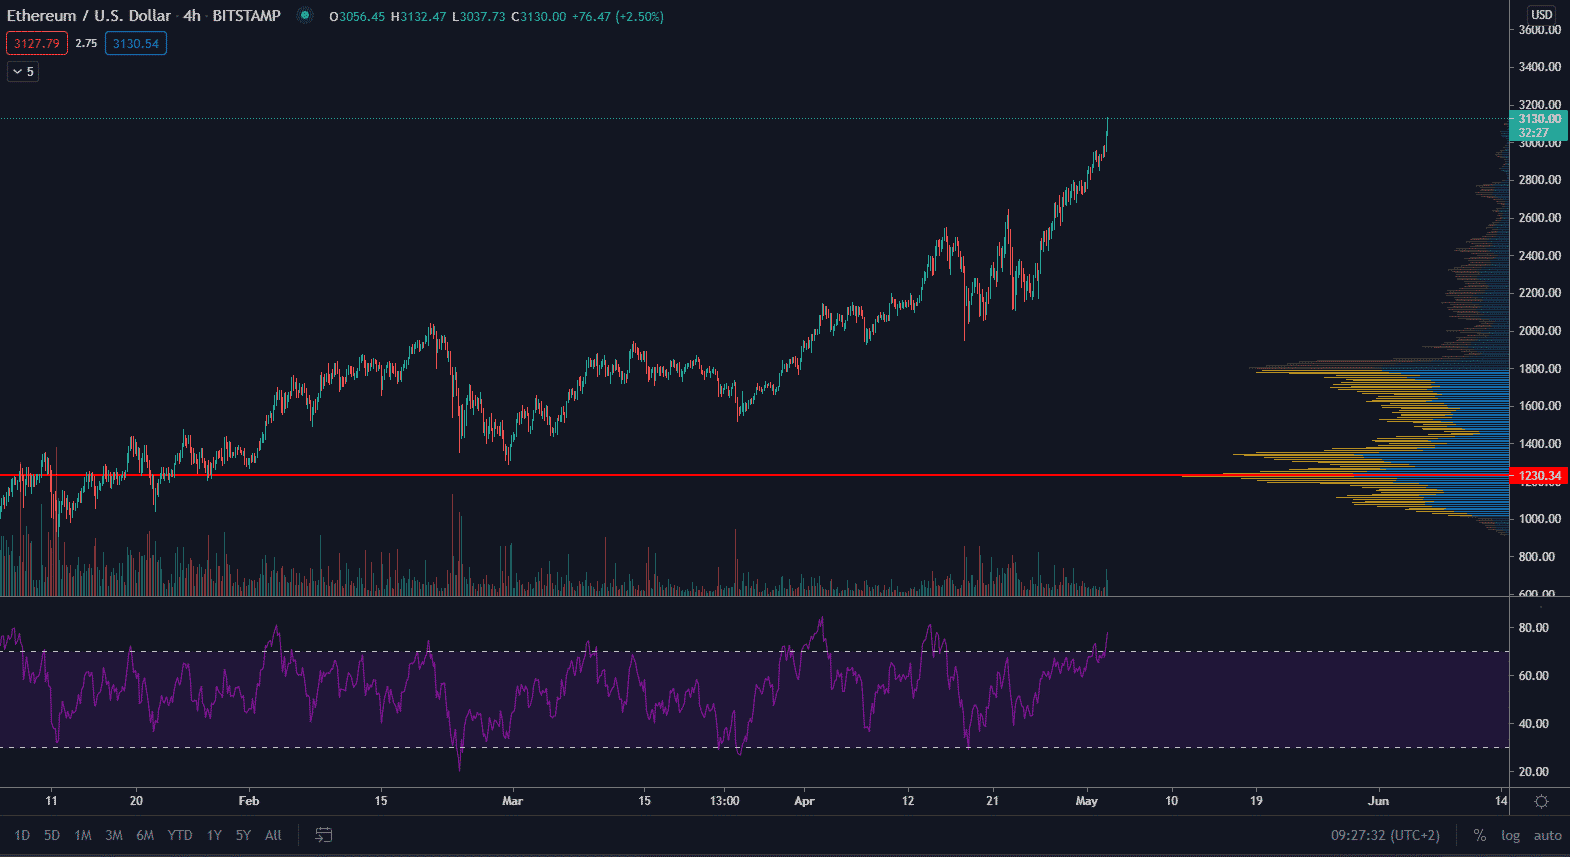Viewport: 1570px width, 857px height.
Task: Click the current price label 3130.00
Action: point(1539,119)
